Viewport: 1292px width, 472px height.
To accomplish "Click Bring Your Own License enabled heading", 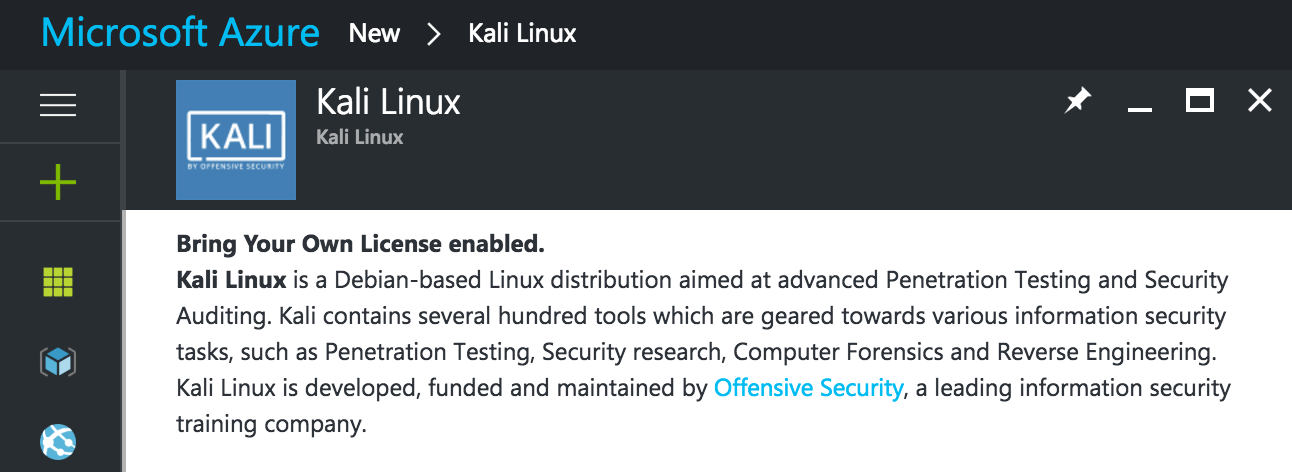I will (360, 244).
